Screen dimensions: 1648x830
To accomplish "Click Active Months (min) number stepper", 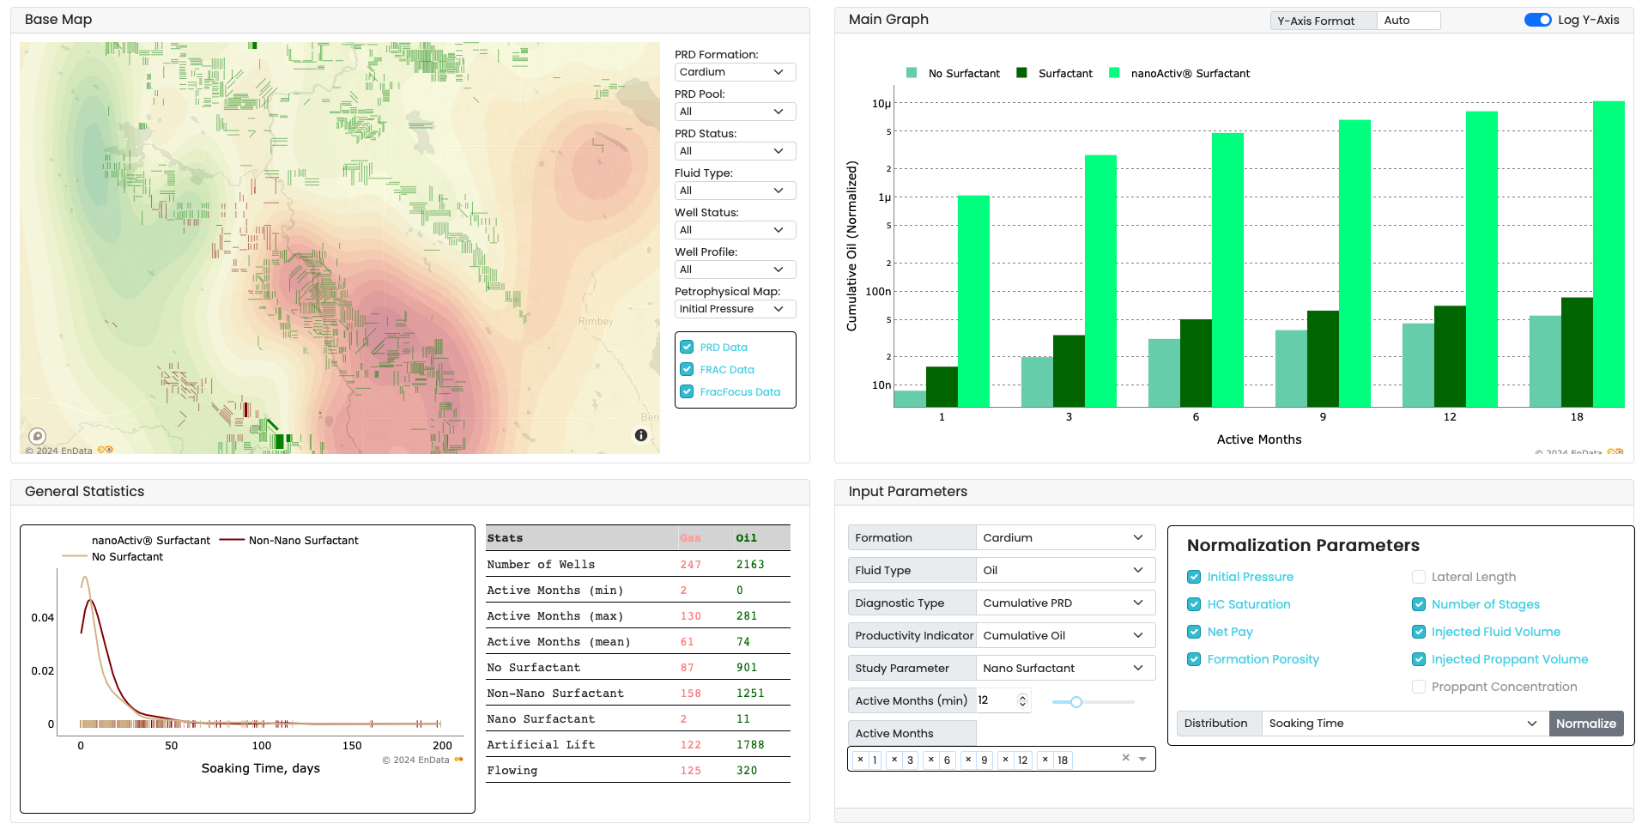I will [x=1022, y=701].
